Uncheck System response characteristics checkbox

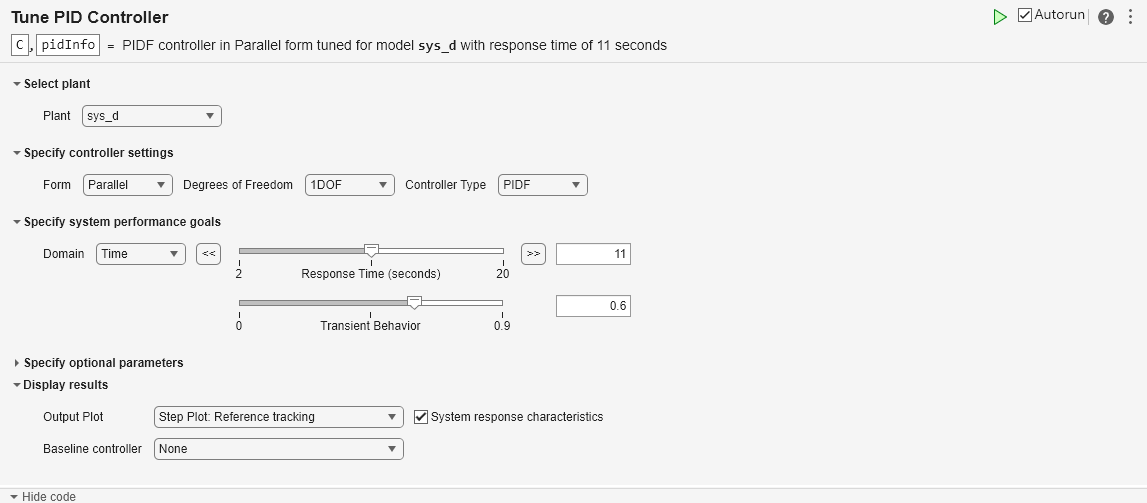421,417
